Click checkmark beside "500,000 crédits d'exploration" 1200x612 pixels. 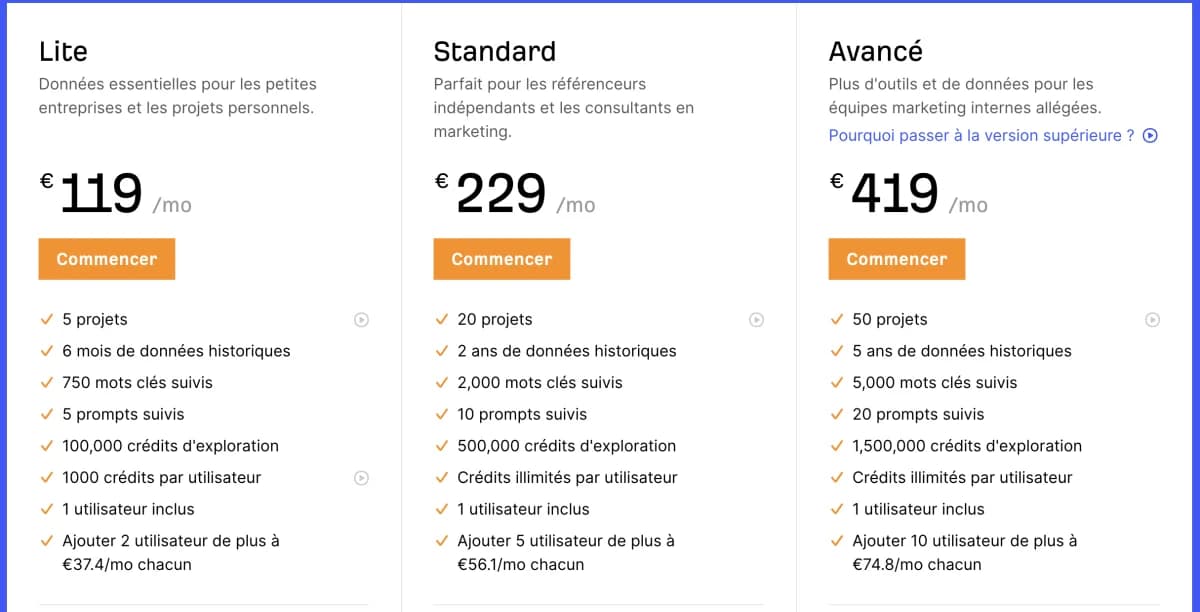pos(441,445)
